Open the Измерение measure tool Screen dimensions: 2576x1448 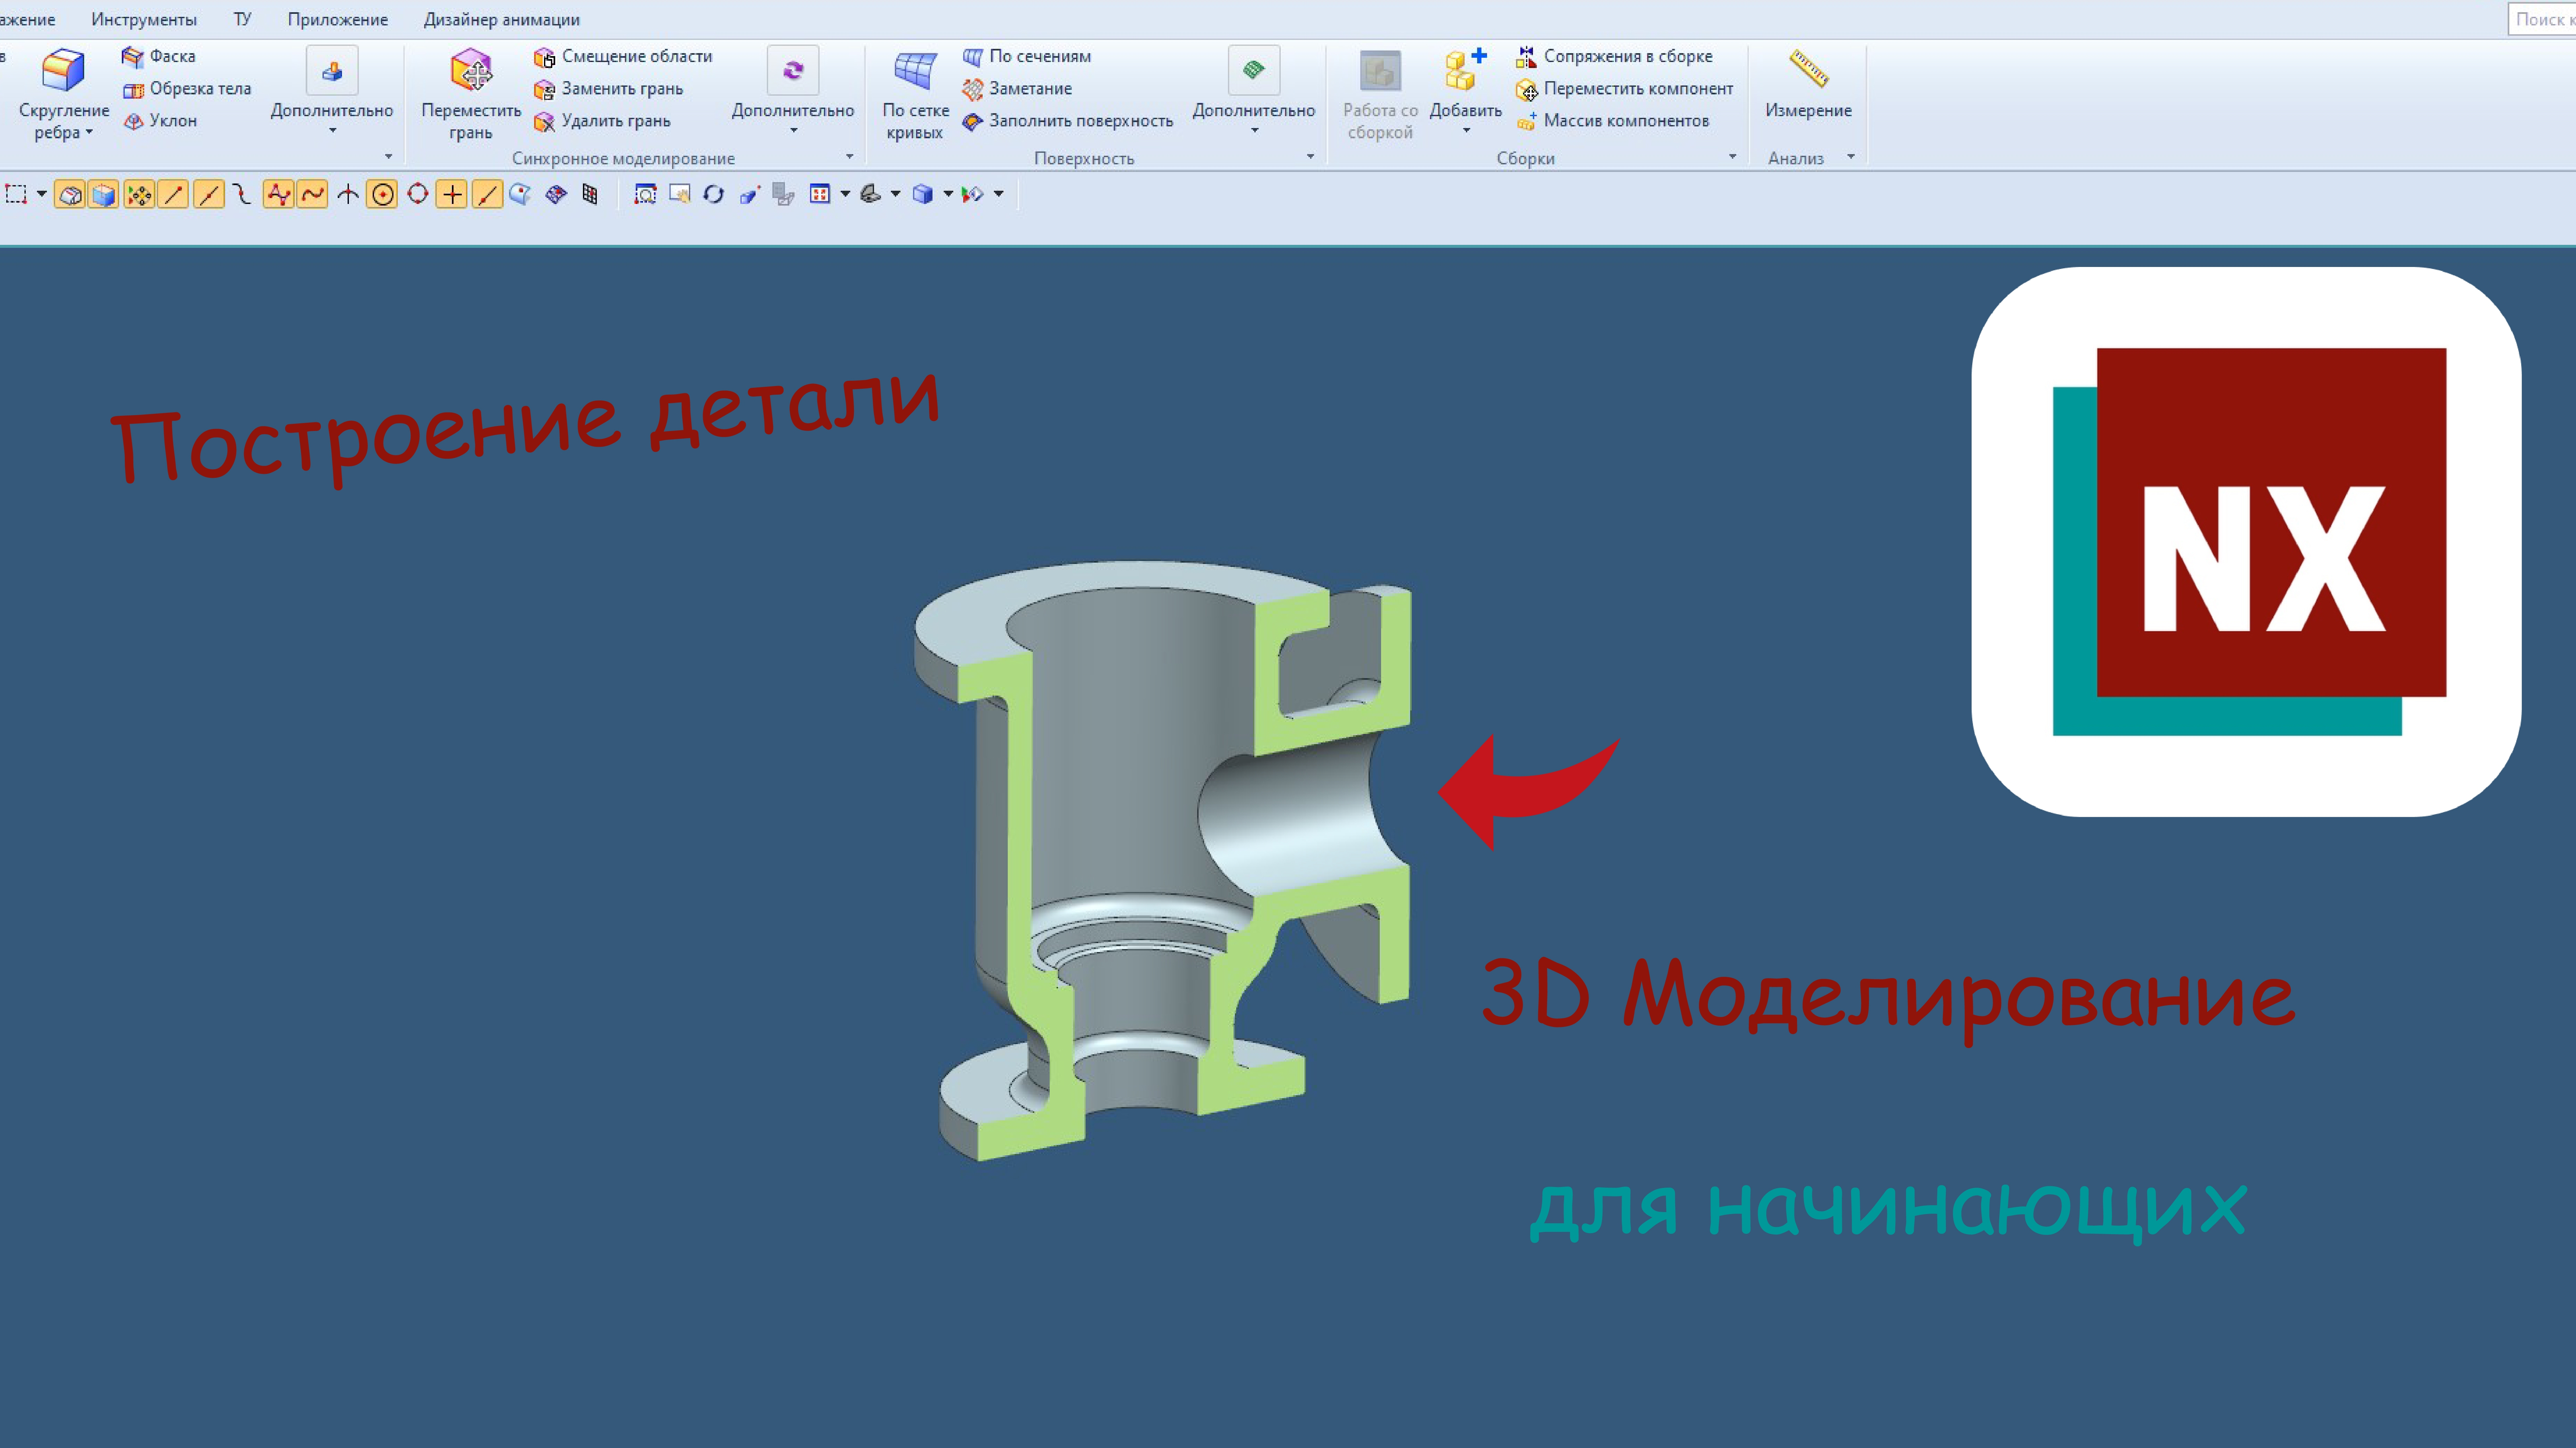coord(1808,84)
